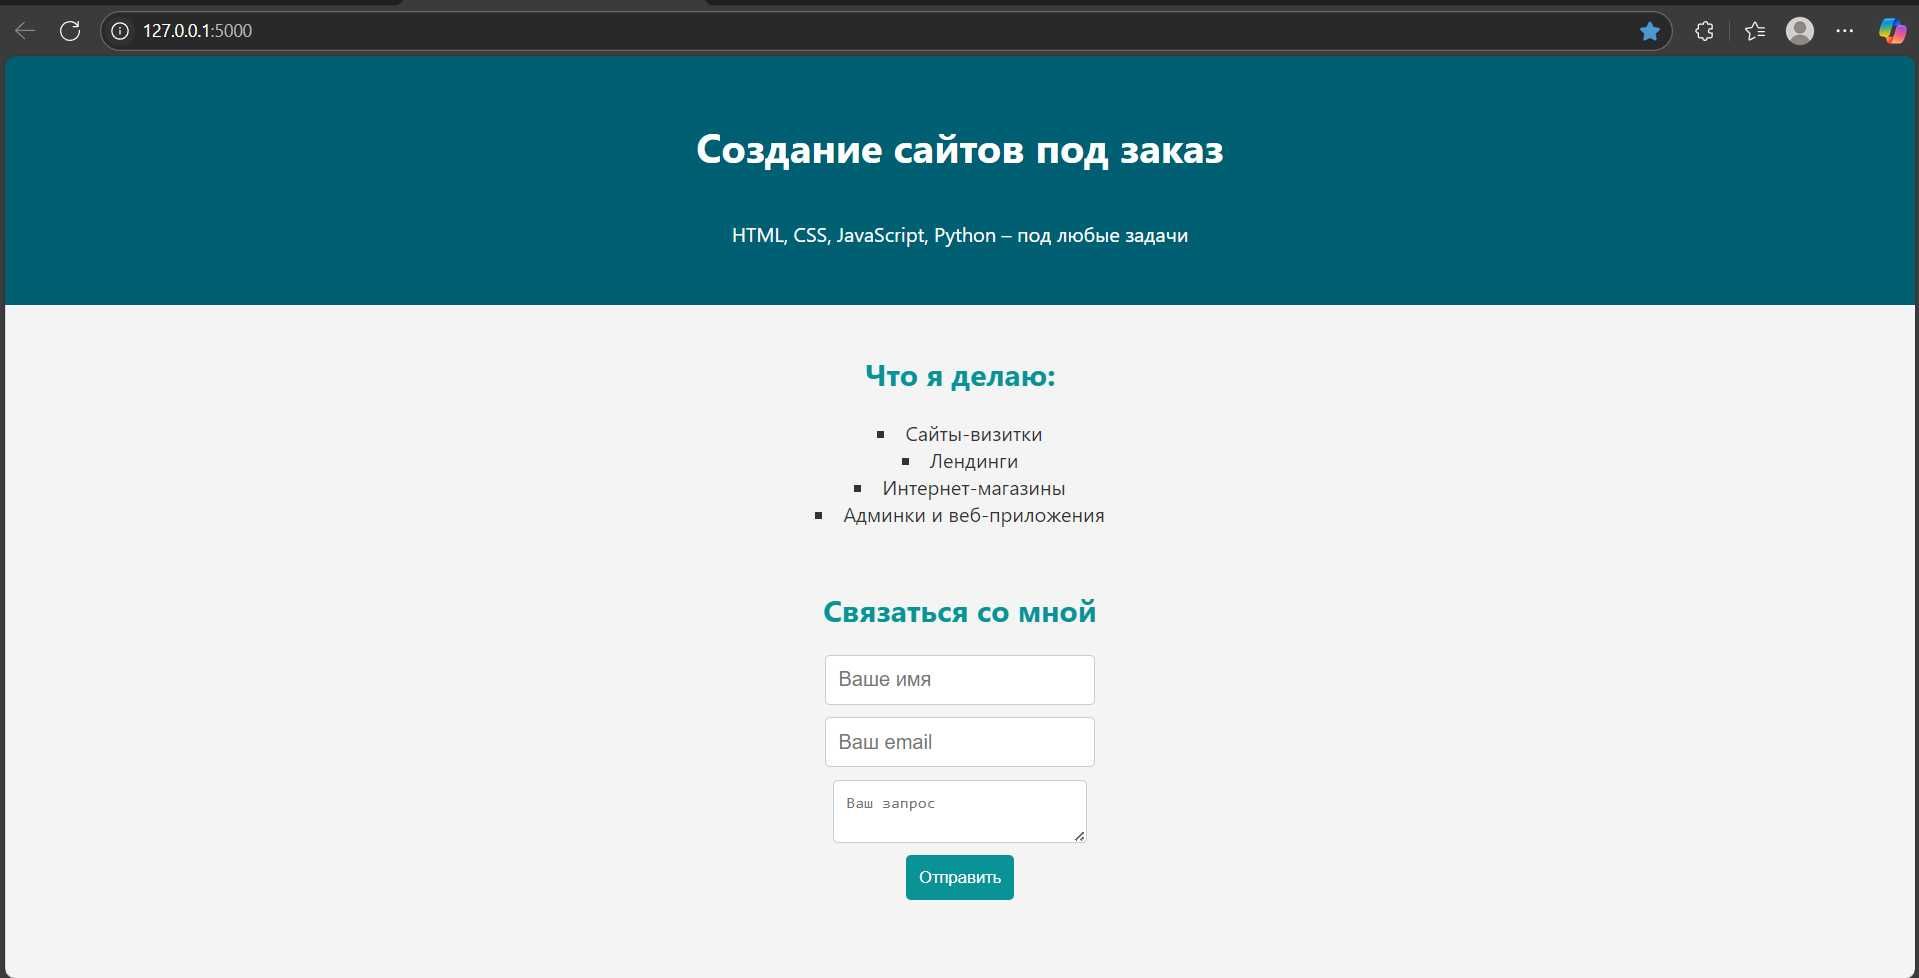This screenshot has height=978, width=1919.
Task: Launch the Copilot icon
Action: click(x=1892, y=31)
